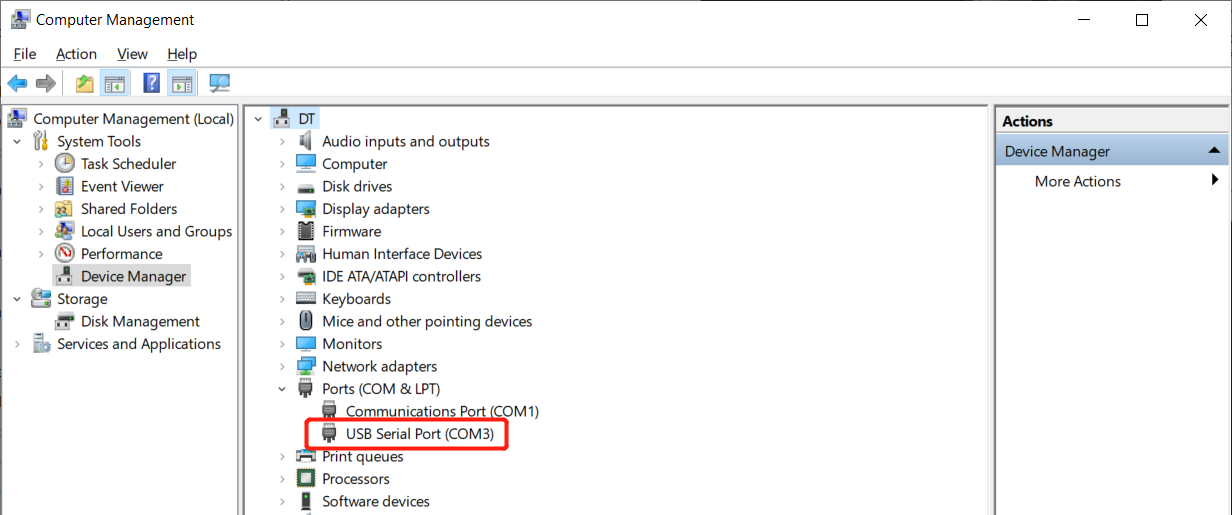1232x515 pixels.
Task: Collapse the Ports (COM & LPT) node
Action: [x=283, y=389]
